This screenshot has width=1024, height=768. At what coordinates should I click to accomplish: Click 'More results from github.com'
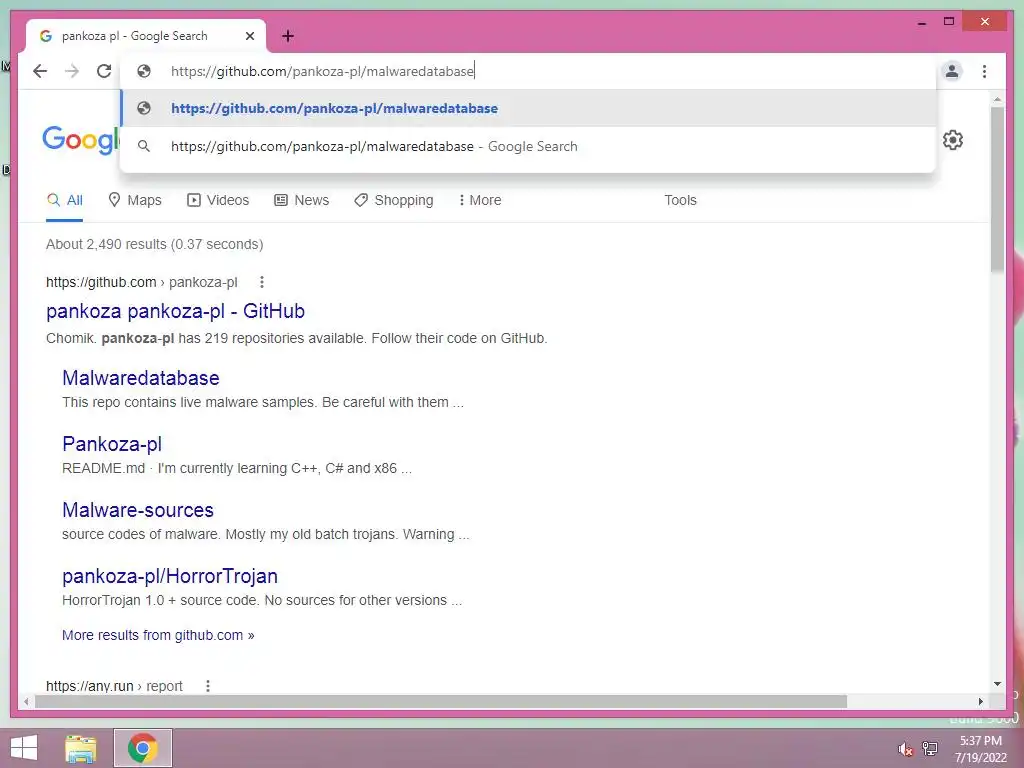pyautogui.click(x=158, y=635)
